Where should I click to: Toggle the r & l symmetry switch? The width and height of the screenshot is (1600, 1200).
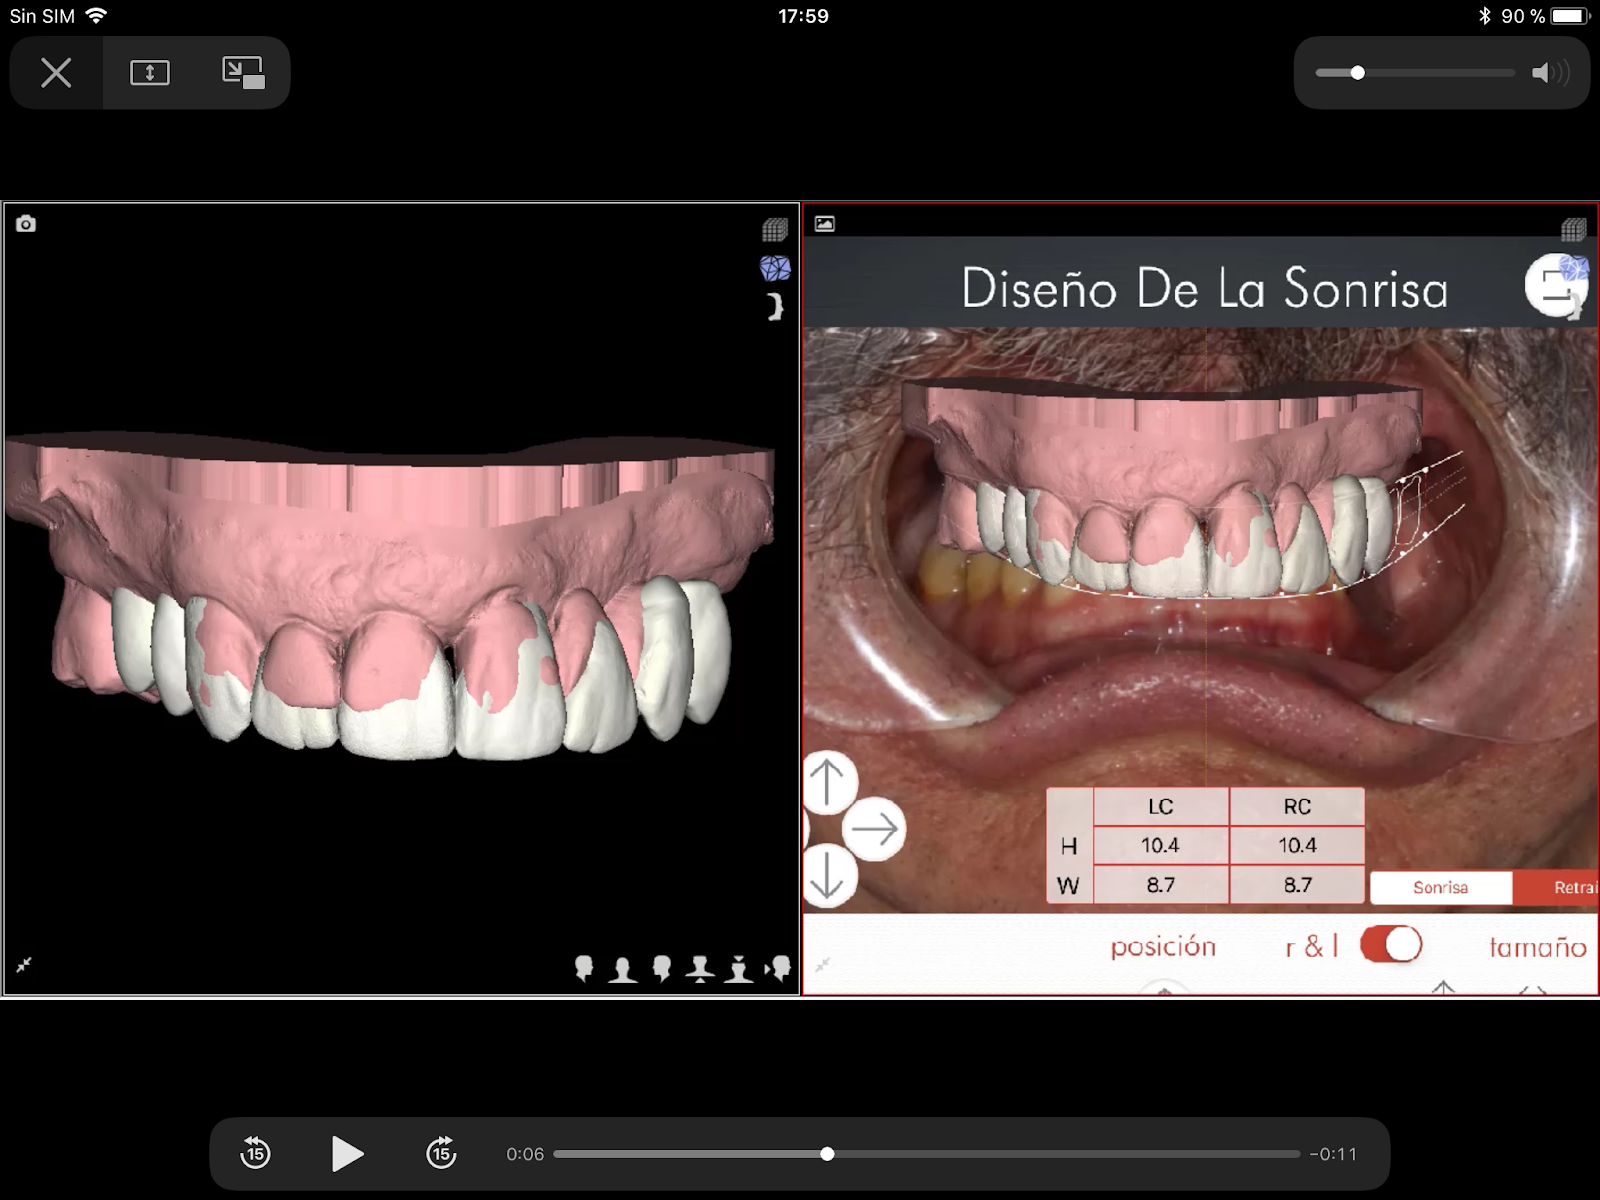(x=1391, y=944)
